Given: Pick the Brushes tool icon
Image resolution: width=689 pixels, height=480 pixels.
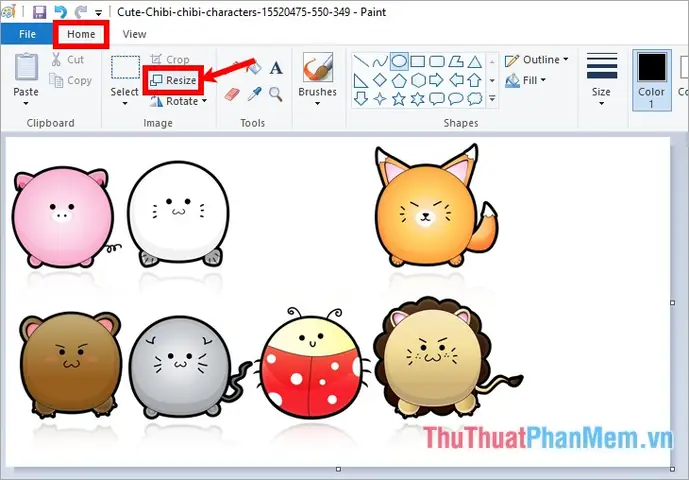Looking at the screenshot, I should 317,68.
